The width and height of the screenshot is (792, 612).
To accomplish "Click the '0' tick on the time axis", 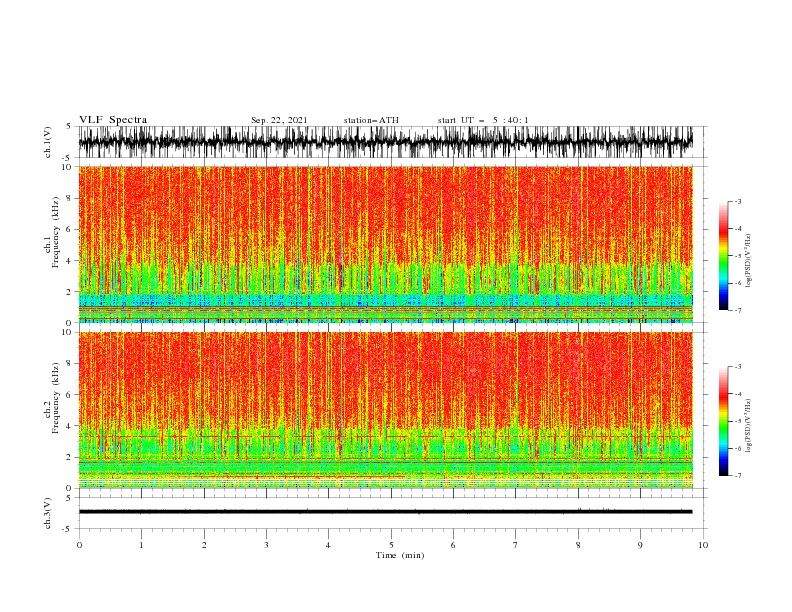I will 79,545.
